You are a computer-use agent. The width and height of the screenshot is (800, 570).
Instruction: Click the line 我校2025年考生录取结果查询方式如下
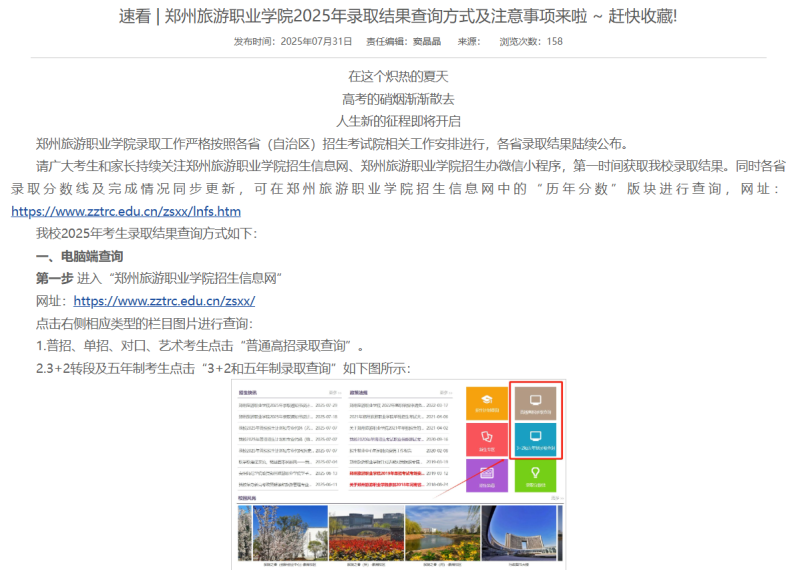[x=146, y=234]
